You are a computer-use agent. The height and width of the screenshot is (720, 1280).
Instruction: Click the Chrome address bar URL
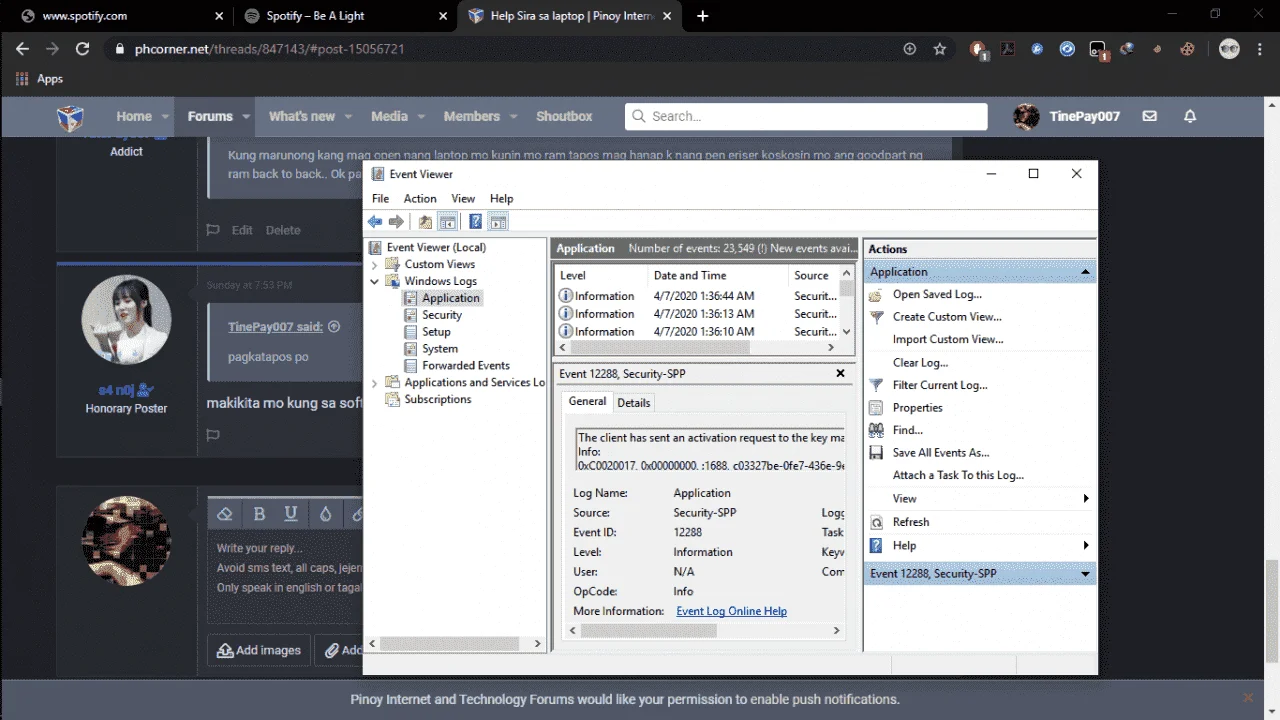coord(270,49)
